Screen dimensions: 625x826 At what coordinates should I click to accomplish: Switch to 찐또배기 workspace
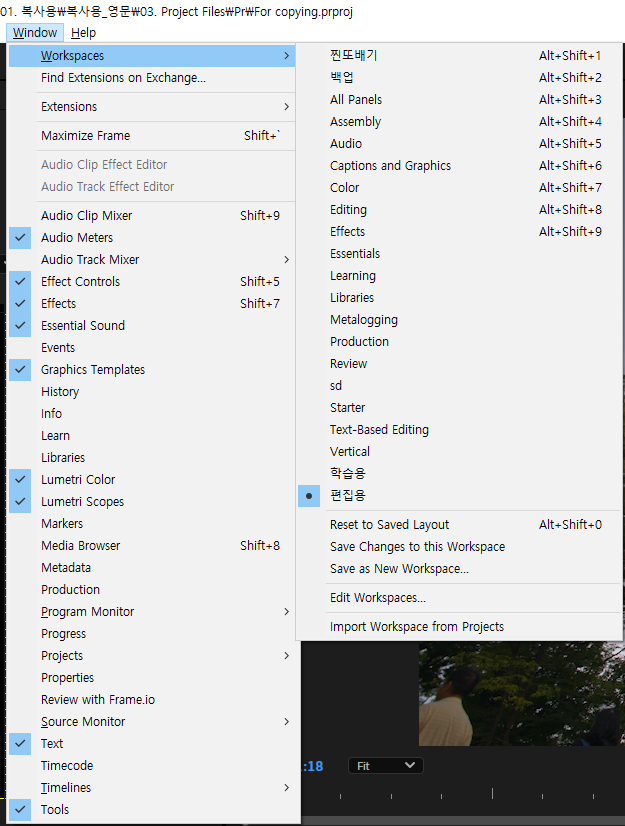point(459,56)
